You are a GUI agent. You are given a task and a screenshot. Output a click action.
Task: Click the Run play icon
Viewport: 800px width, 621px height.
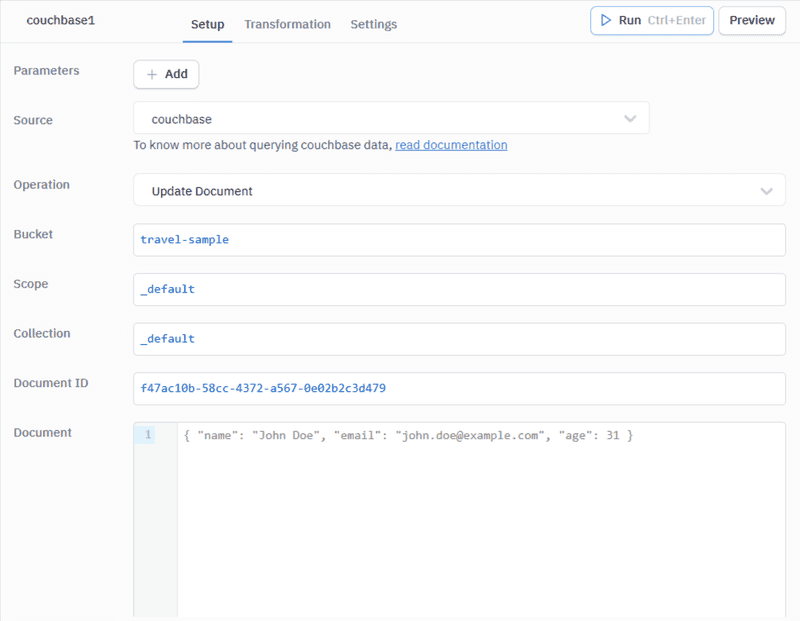(x=606, y=20)
